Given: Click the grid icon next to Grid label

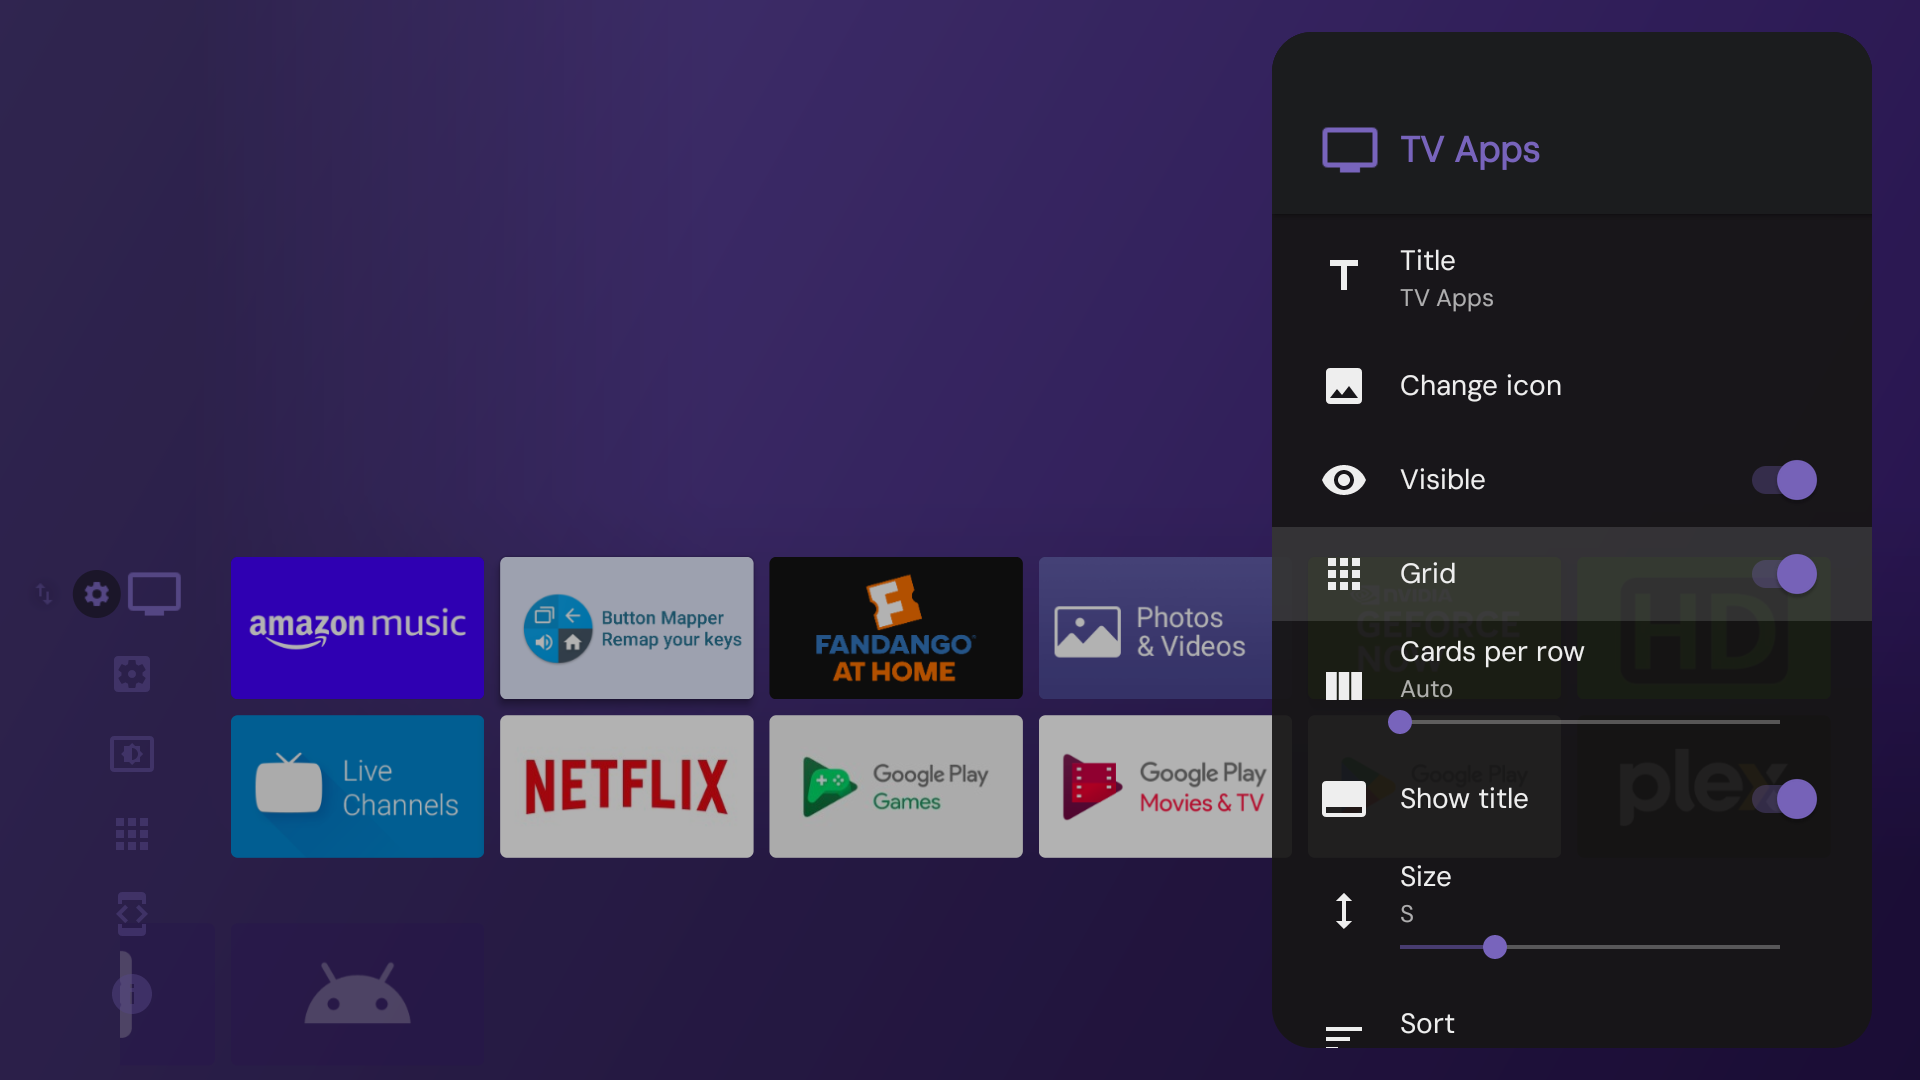Looking at the screenshot, I should (1344, 574).
